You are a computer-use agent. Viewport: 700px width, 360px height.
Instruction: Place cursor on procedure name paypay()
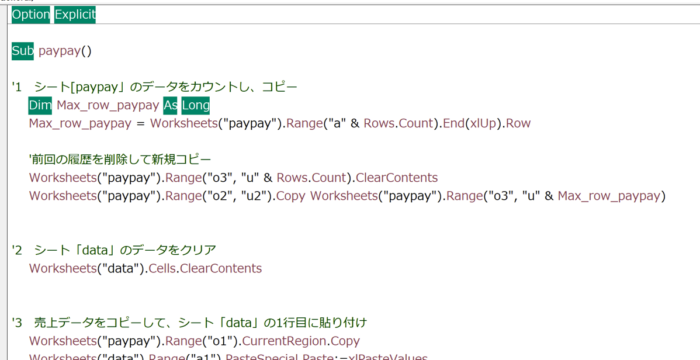click(x=65, y=51)
